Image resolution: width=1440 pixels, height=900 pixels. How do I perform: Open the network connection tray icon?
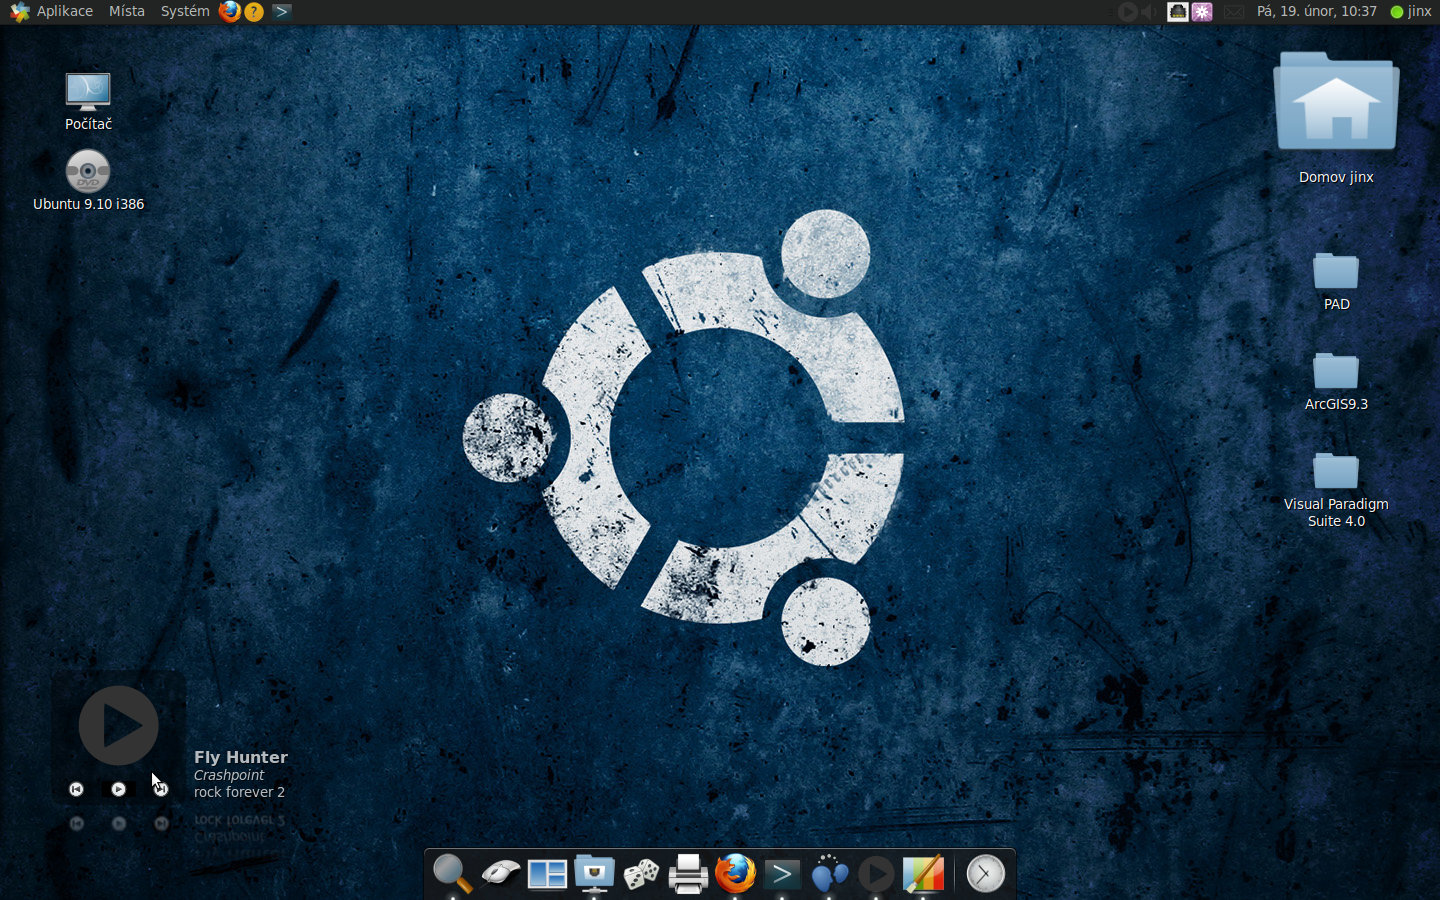tap(1178, 12)
